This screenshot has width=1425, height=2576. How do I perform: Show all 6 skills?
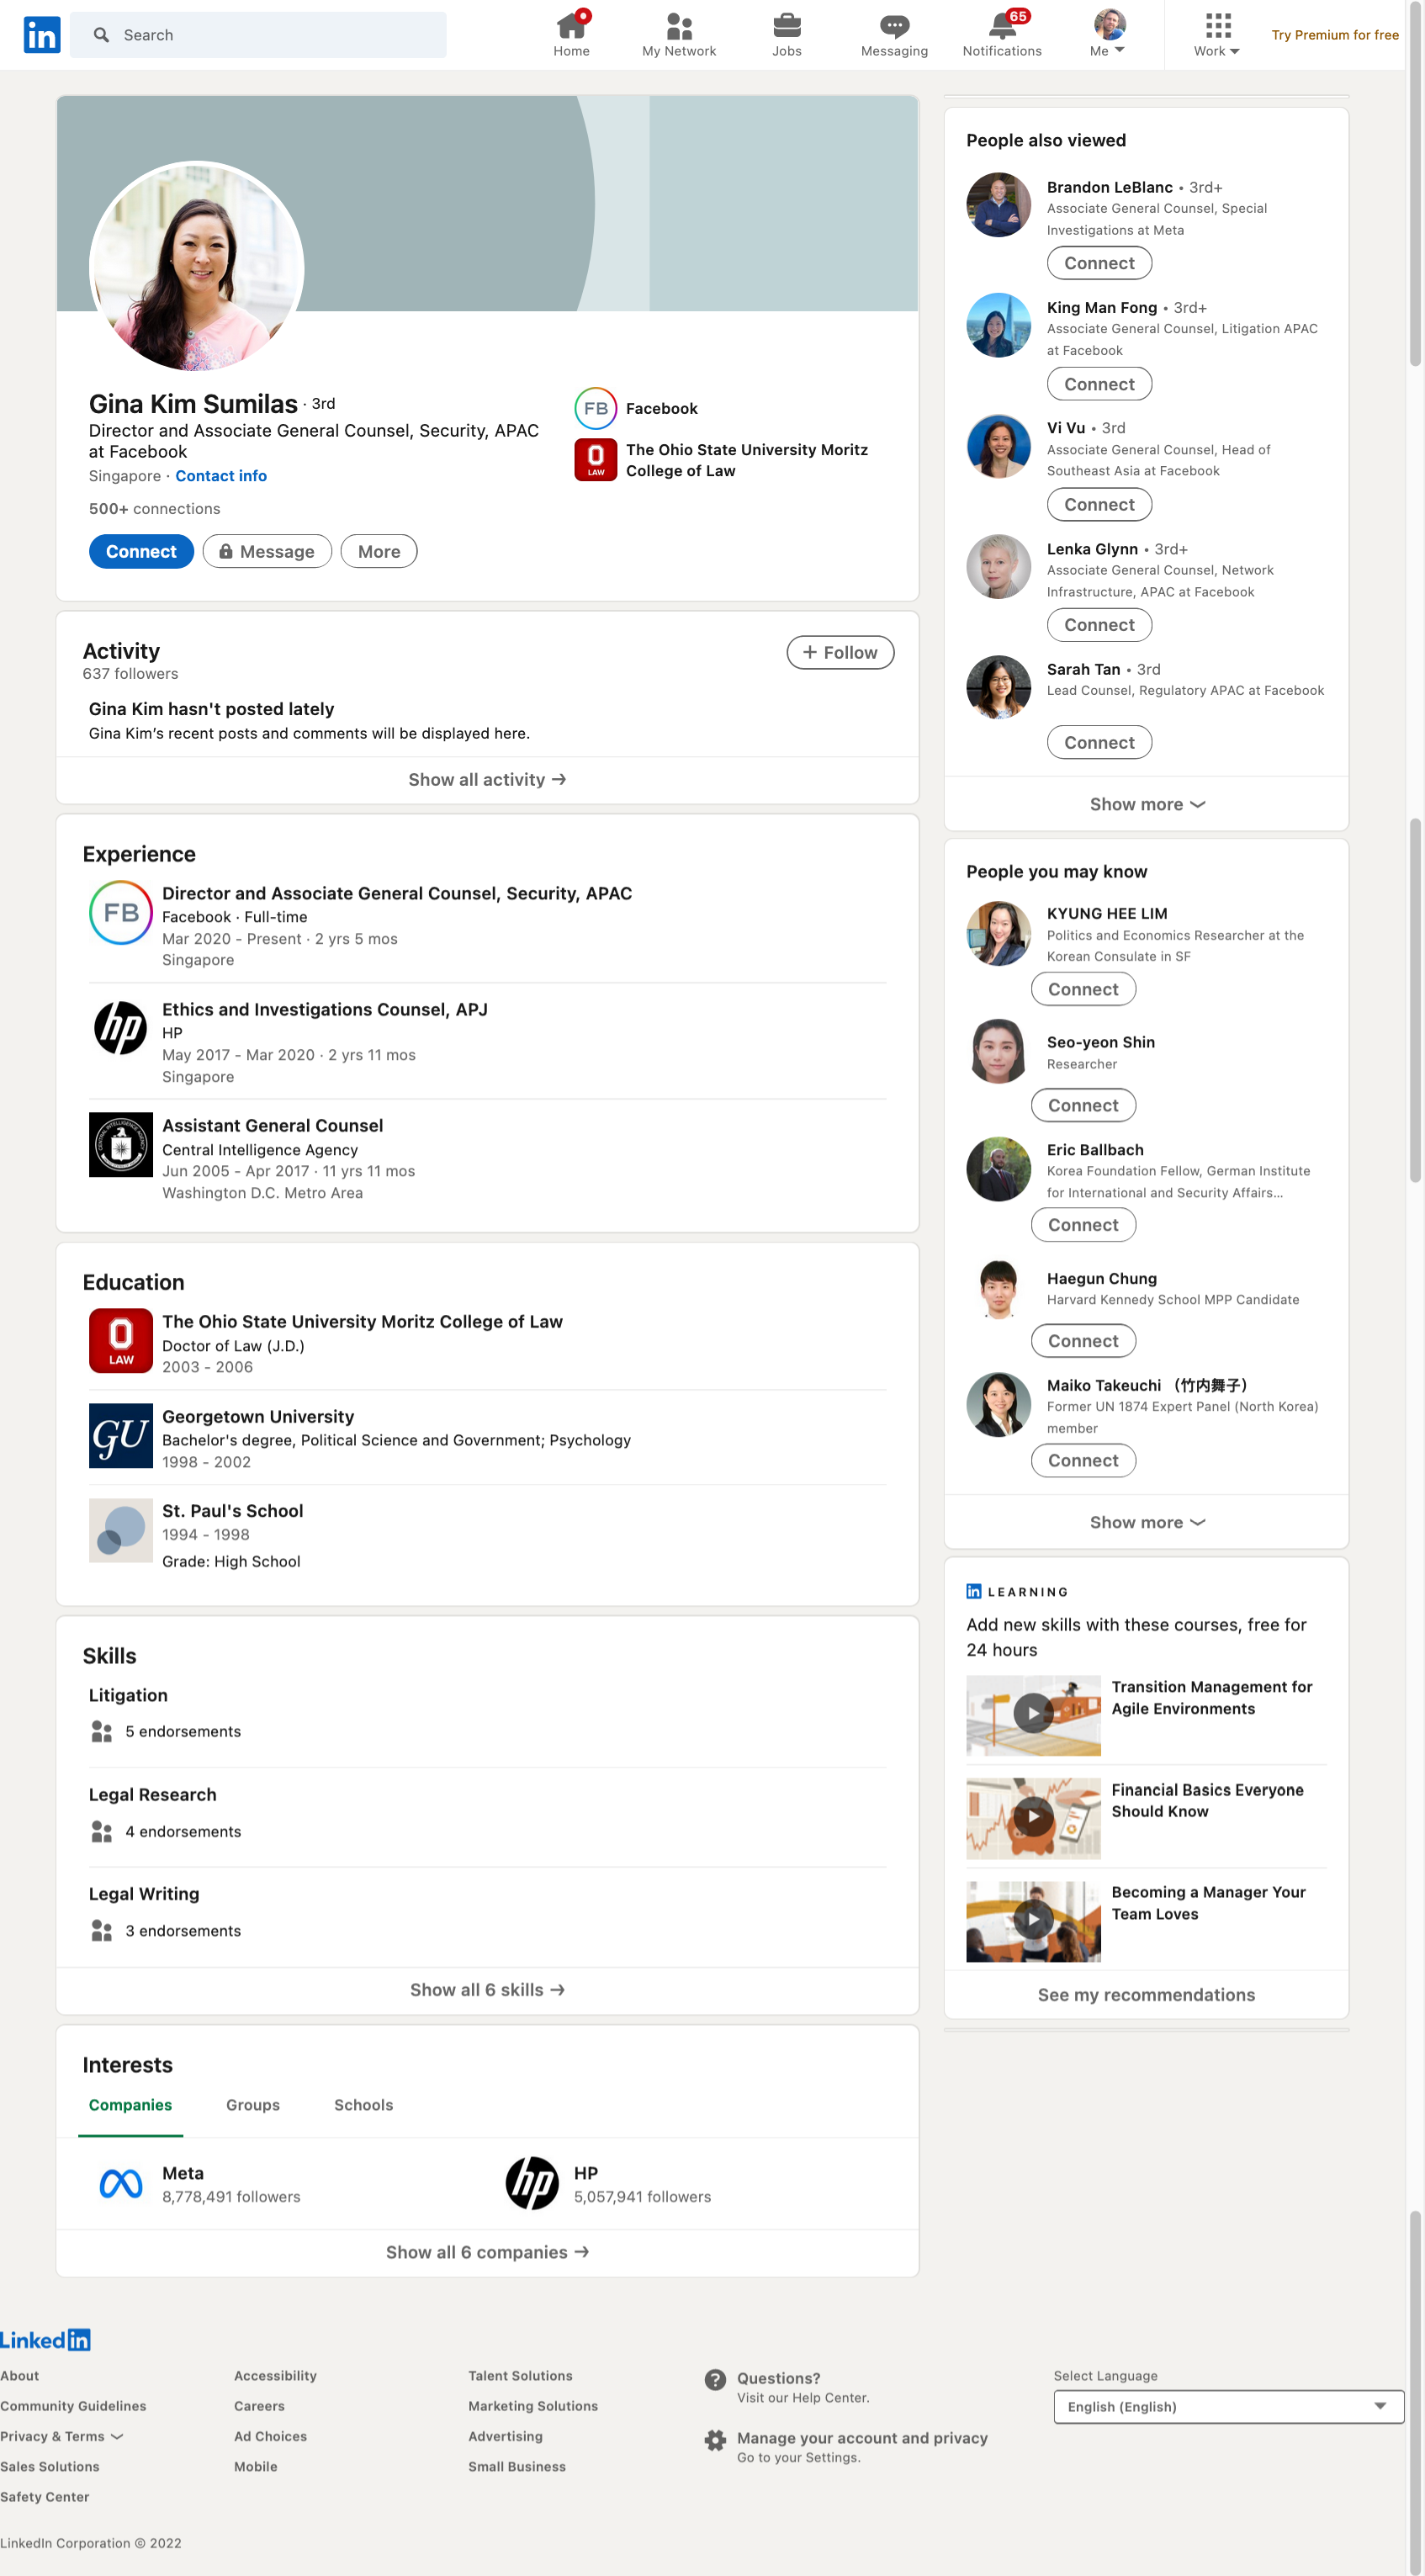click(x=487, y=1990)
